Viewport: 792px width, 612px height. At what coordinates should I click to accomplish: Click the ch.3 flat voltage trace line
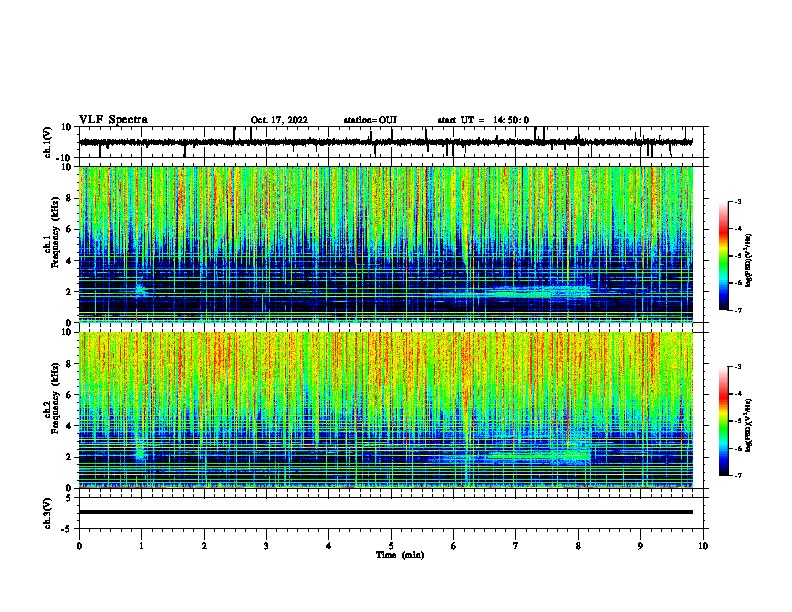click(x=386, y=512)
